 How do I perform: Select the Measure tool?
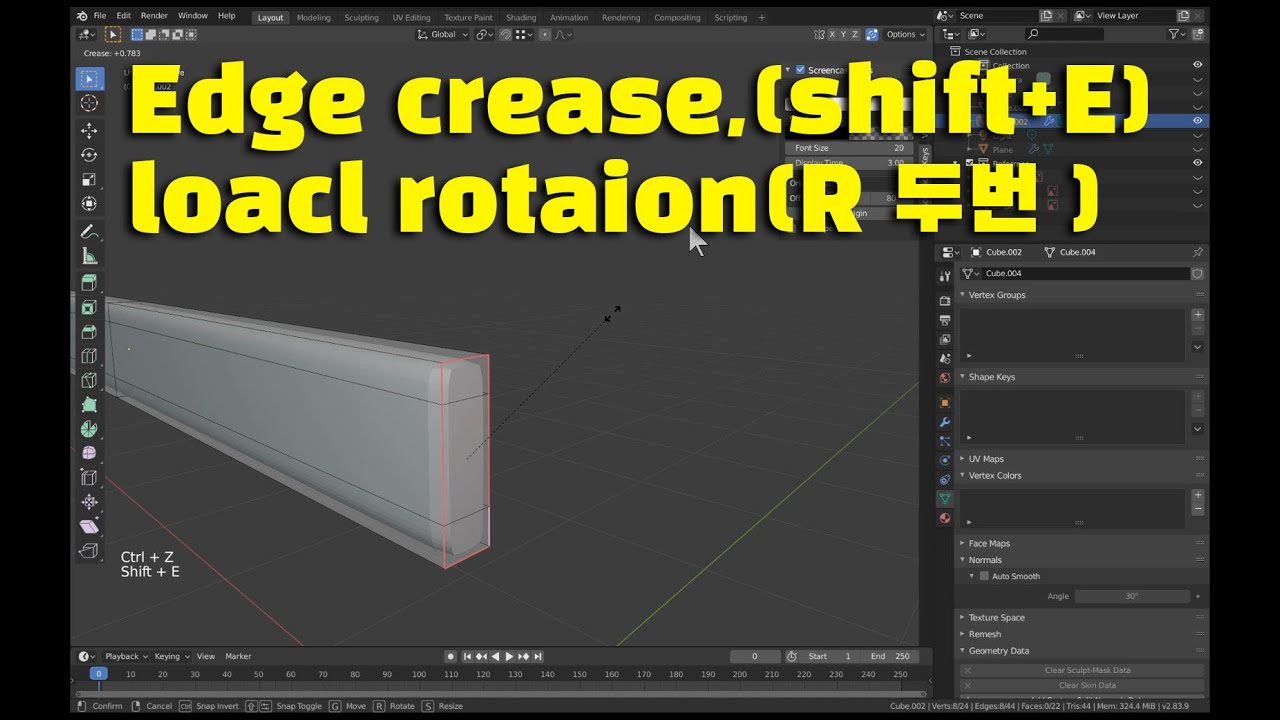[90, 256]
